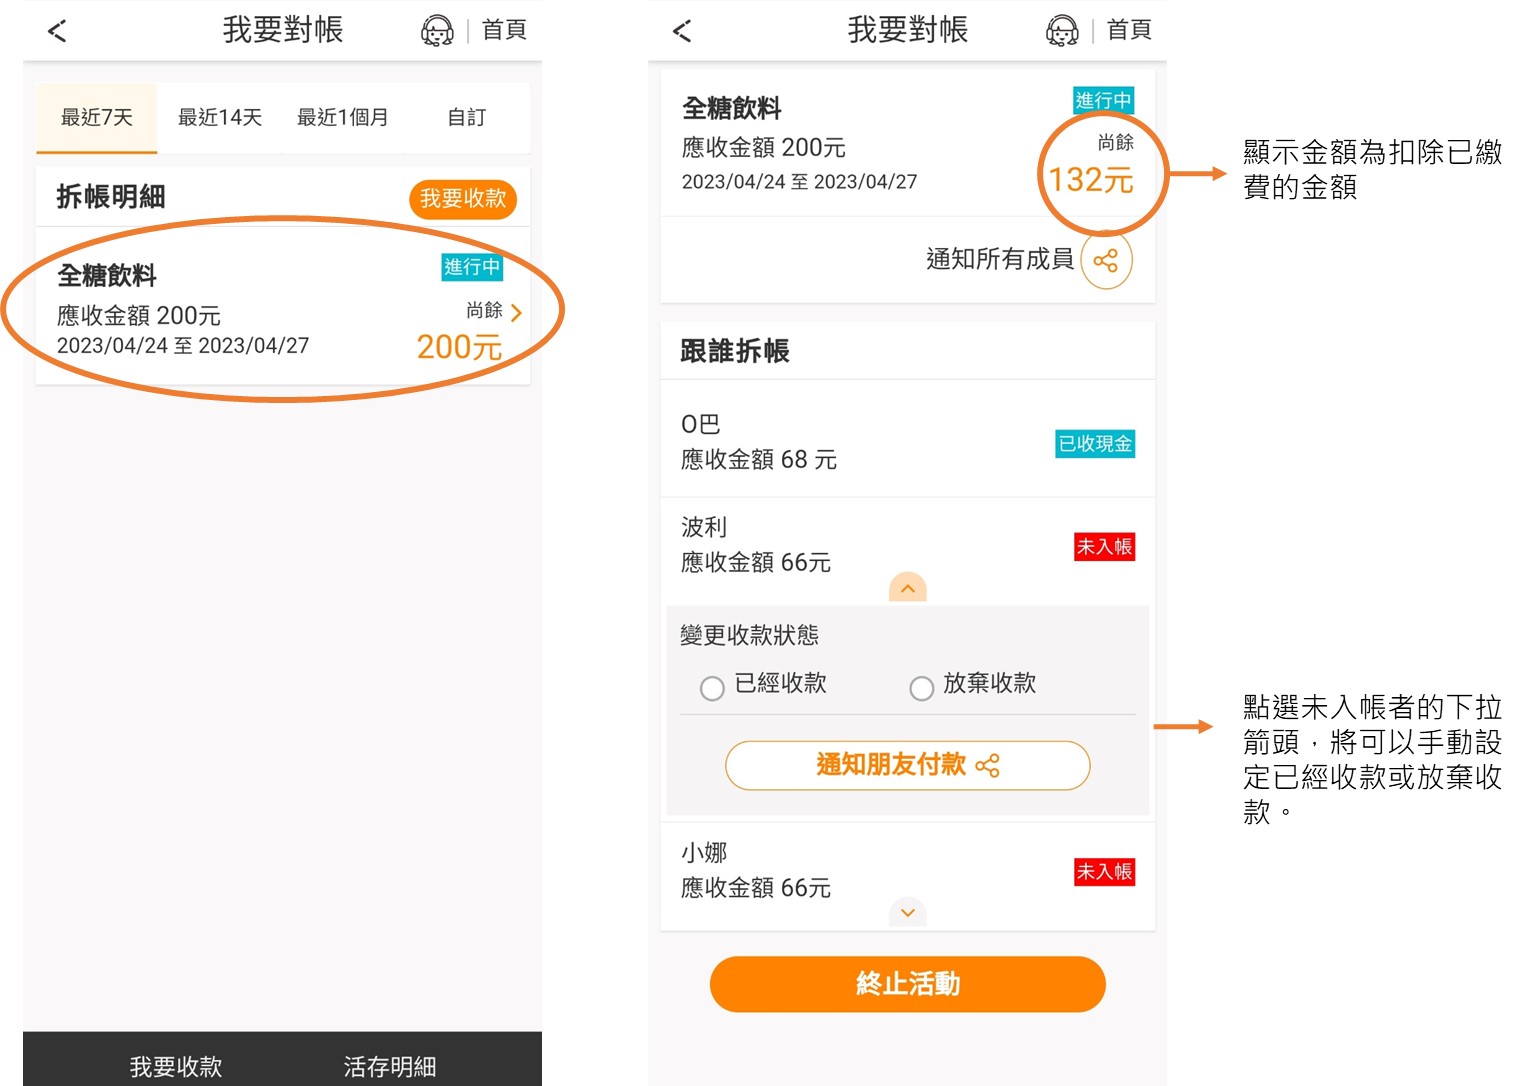Open 我要收款 in the bottom bar
Screen dimensions: 1530x1086
pos(176,1066)
